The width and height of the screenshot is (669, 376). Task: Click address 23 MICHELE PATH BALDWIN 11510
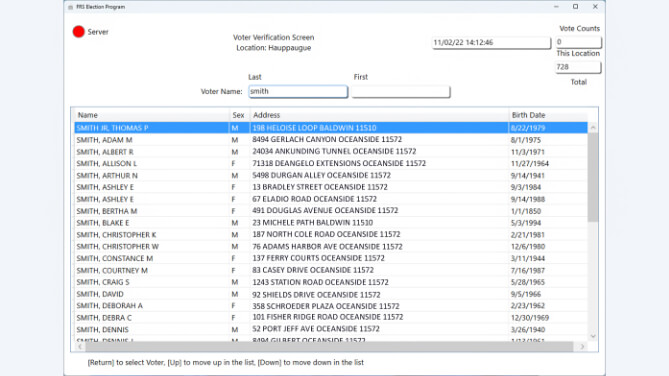(312, 223)
